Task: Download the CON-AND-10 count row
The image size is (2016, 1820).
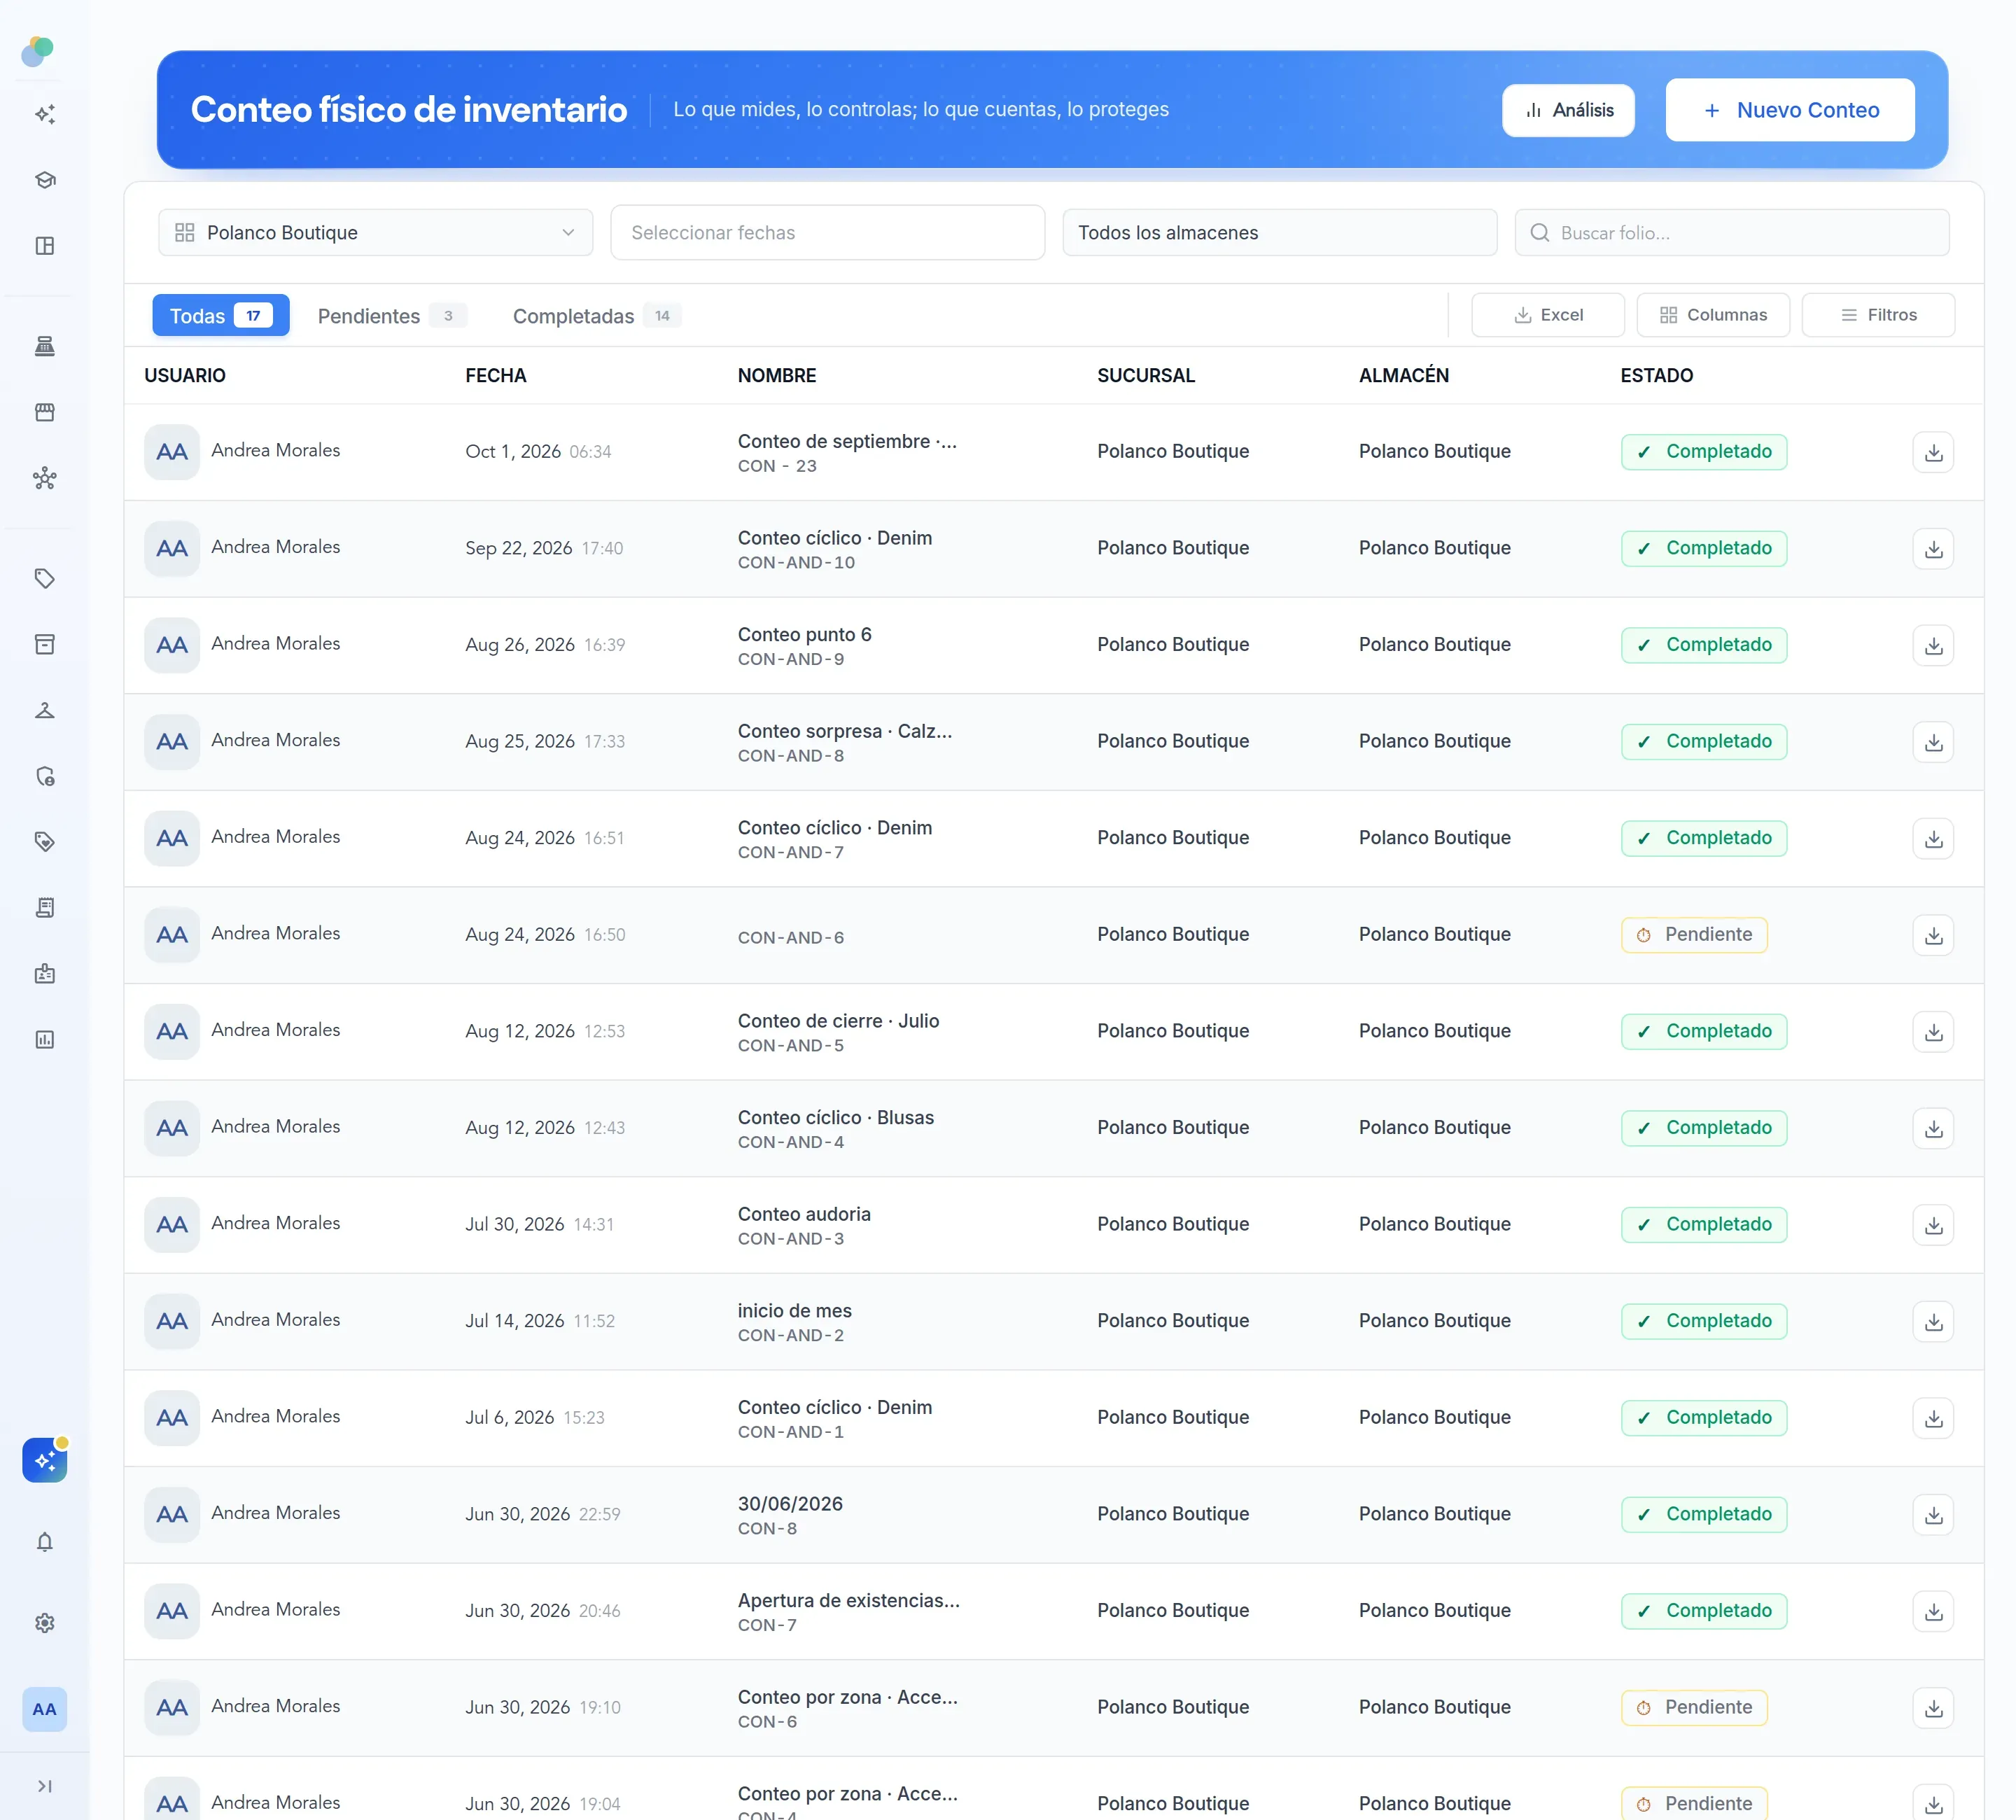Action: 1933,549
